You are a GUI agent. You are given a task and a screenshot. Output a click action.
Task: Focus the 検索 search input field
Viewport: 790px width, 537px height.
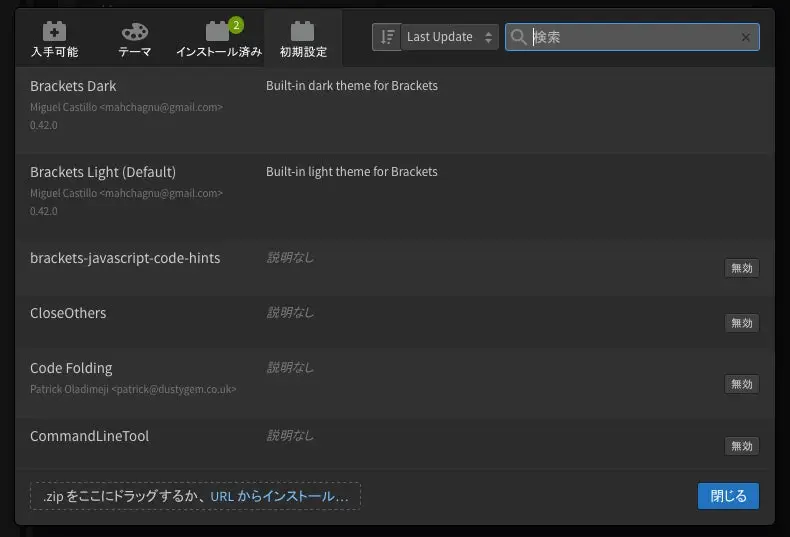pos(632,37)
